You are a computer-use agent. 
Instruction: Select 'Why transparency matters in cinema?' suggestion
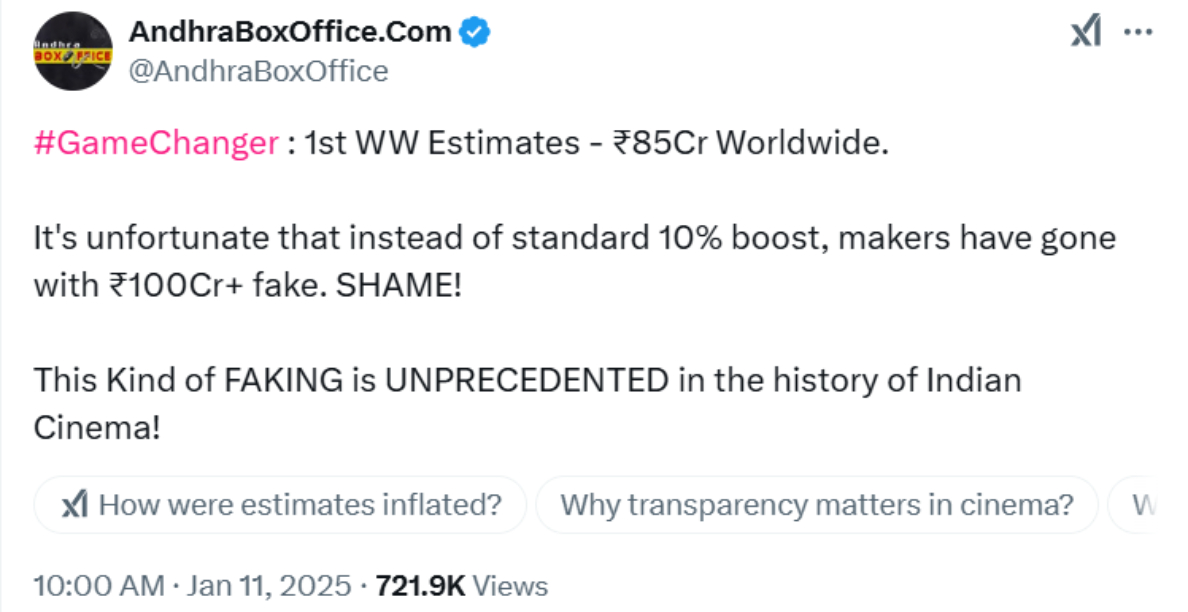tap(817, 504)
